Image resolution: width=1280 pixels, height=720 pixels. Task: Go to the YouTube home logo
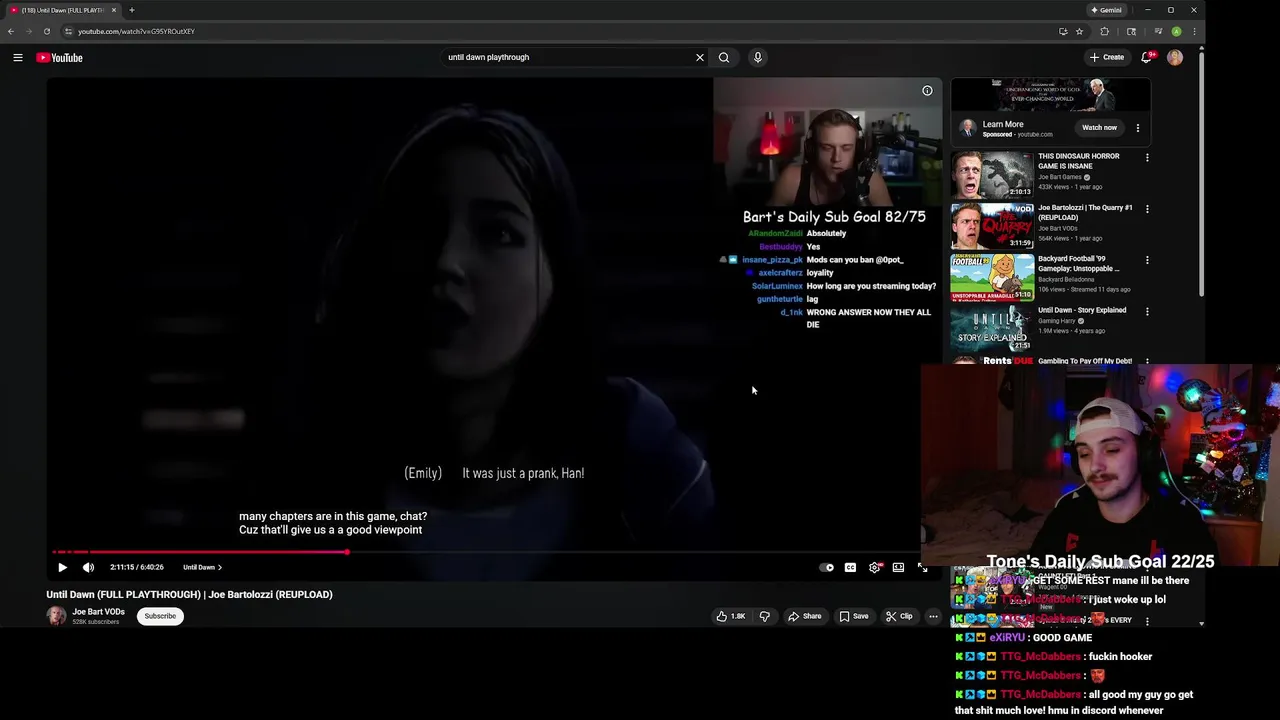(x=59, y=57)
